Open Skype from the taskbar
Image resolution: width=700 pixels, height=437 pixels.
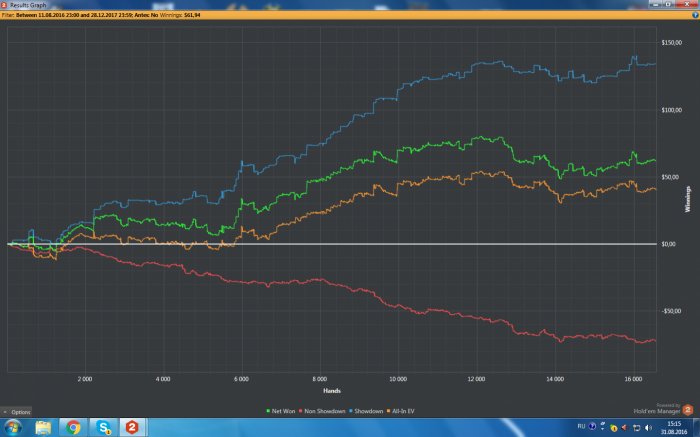click(103, 427)
